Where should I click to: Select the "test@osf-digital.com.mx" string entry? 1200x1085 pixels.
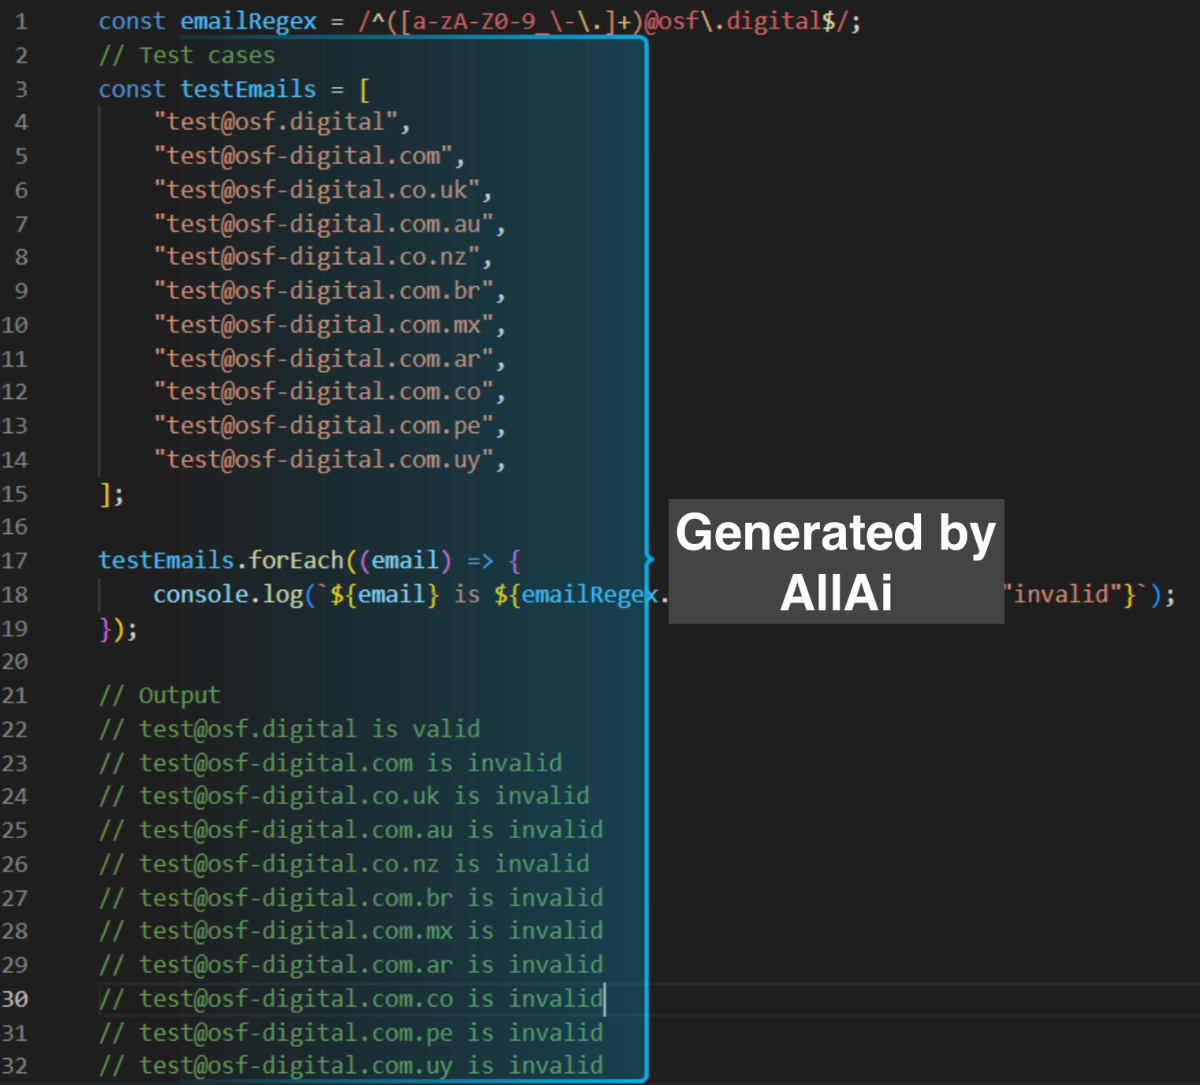point(324,325)
